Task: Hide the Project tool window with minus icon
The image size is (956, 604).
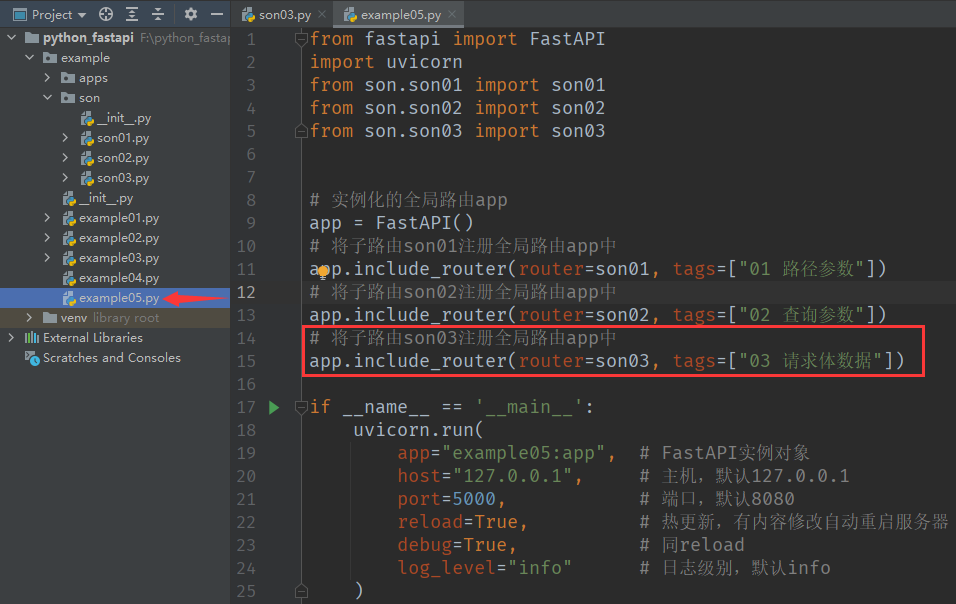Action: pos(217,15)
